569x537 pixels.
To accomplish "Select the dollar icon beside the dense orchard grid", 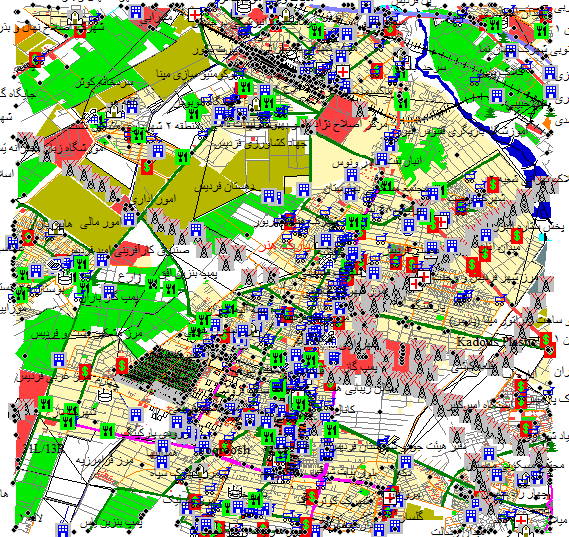I will click(122, 366).
